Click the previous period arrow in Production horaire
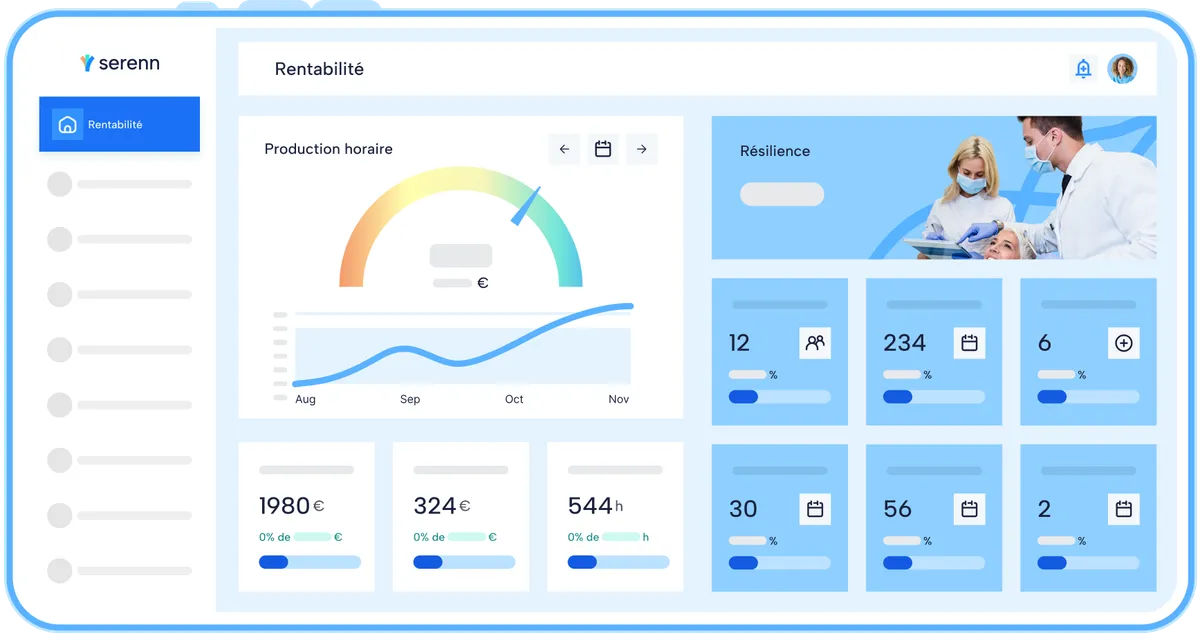 point(564,149)
